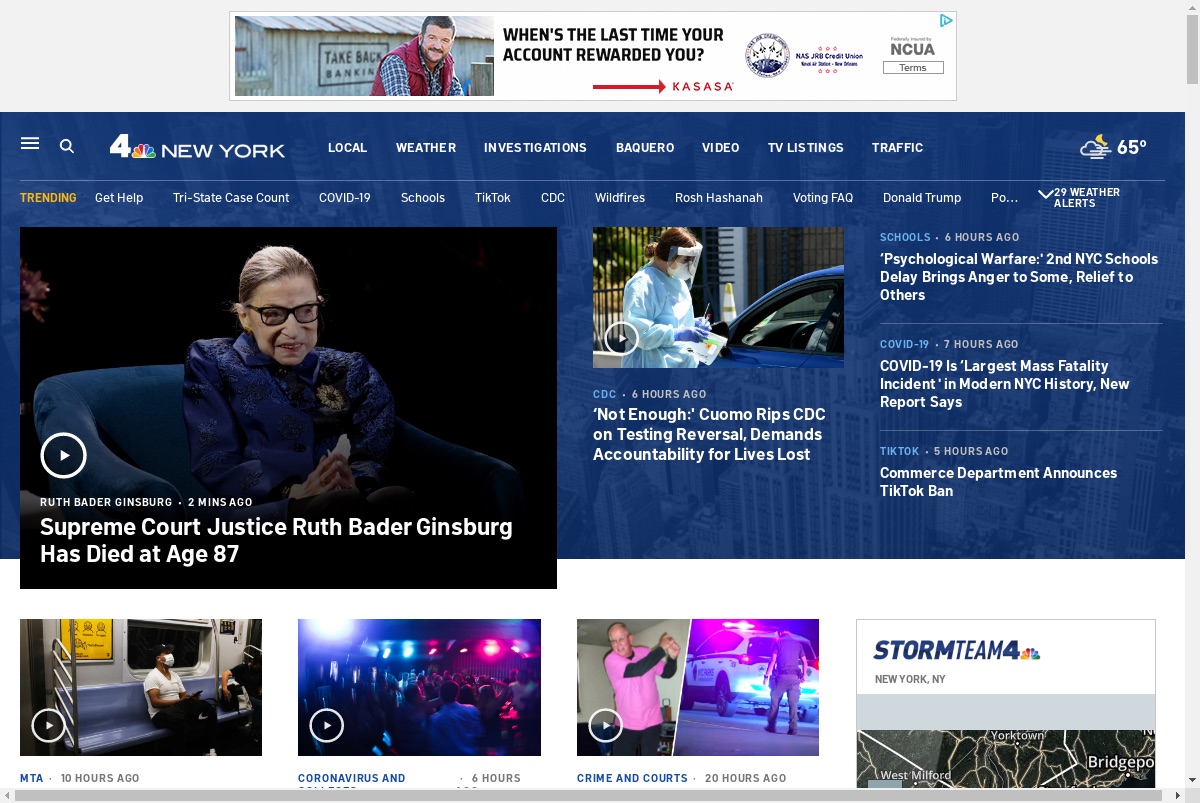
Task: Select trending topic CDC
Action: [x=553, y=198]
